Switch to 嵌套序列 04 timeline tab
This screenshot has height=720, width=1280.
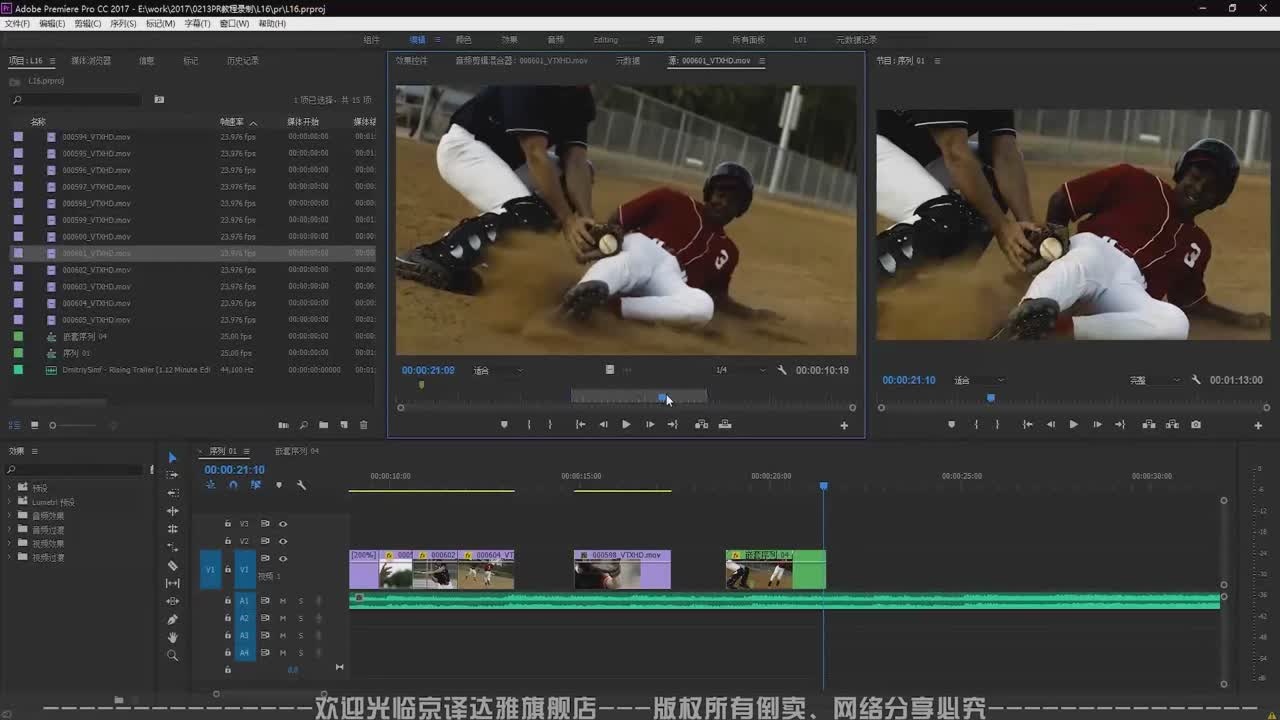(x=297, y=451)
